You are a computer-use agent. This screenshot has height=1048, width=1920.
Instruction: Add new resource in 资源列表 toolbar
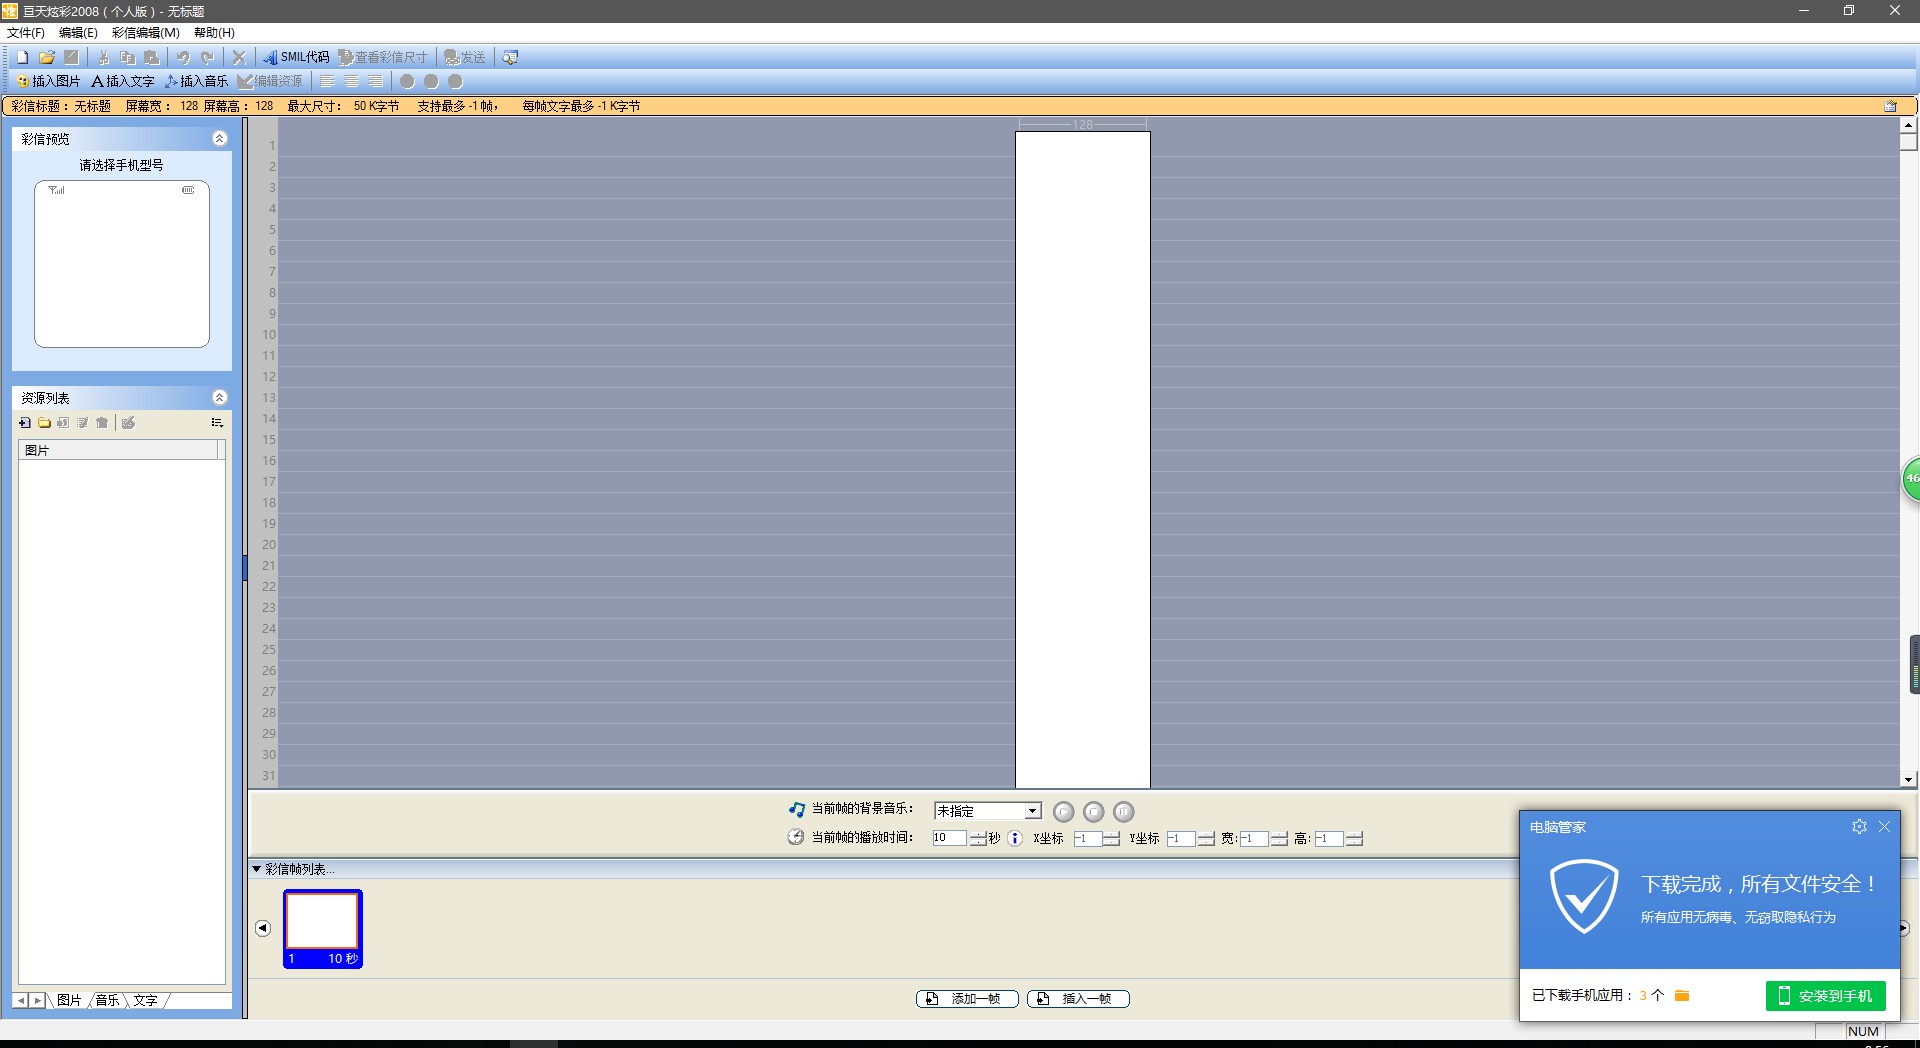click(x=25, y=423)
